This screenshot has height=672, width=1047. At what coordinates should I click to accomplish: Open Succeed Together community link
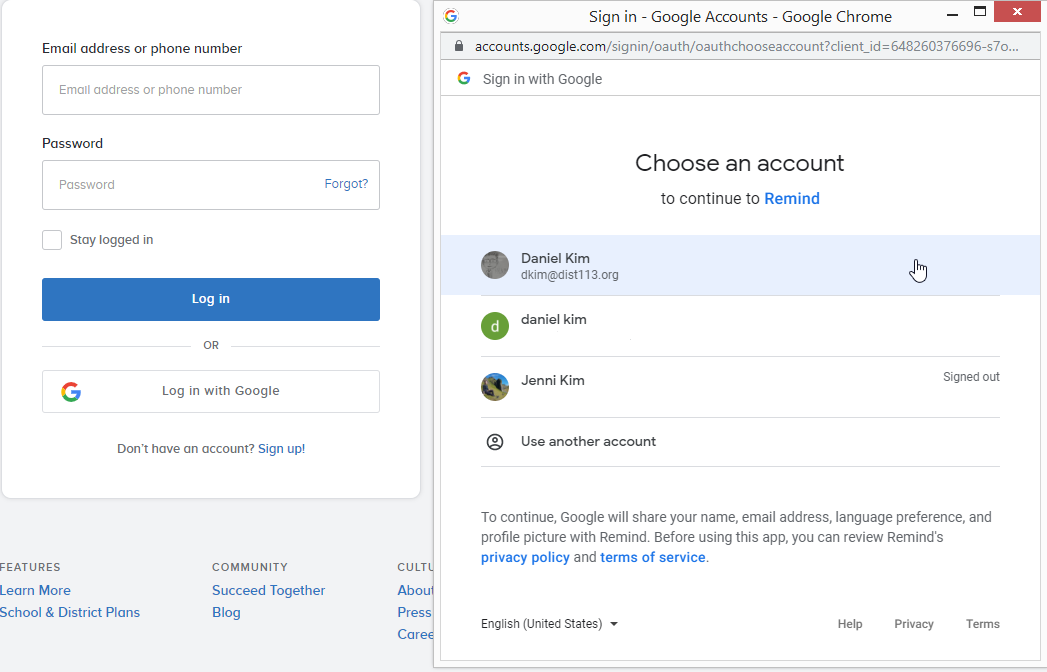point(268,591)
